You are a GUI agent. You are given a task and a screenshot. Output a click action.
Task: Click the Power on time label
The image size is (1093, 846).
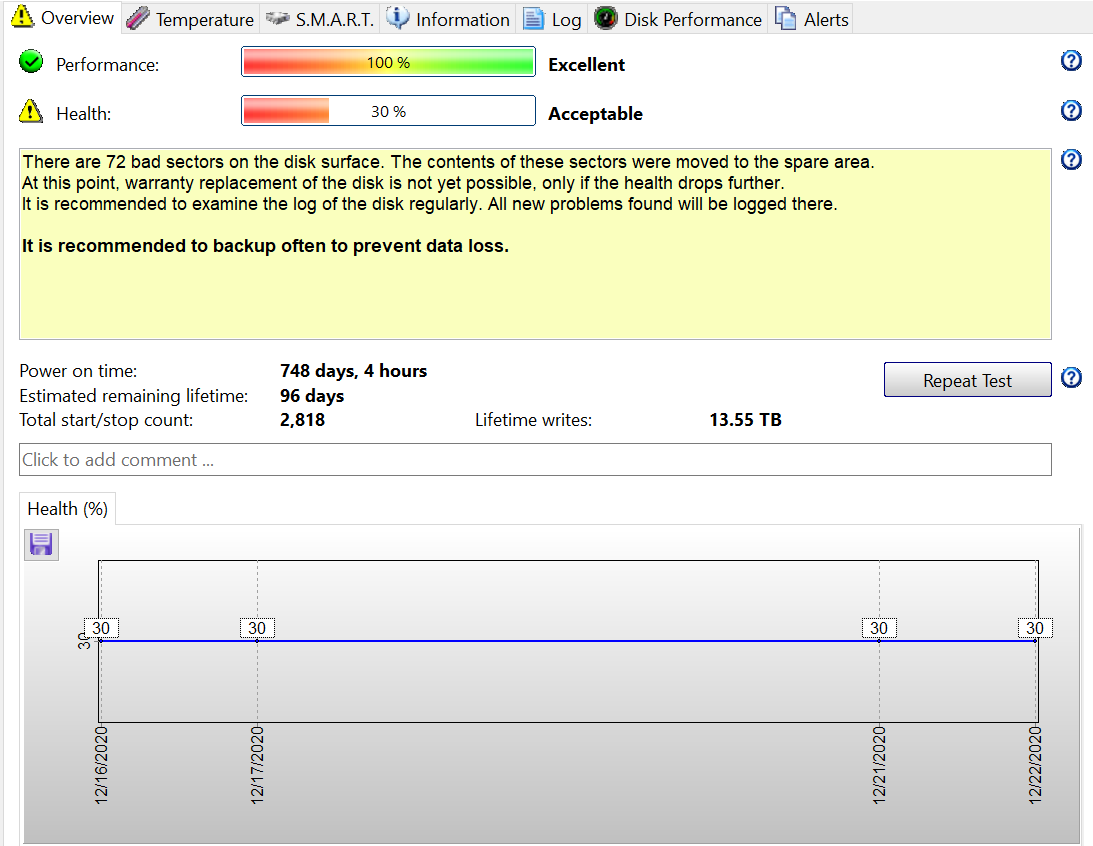click(x=78, y=371)
